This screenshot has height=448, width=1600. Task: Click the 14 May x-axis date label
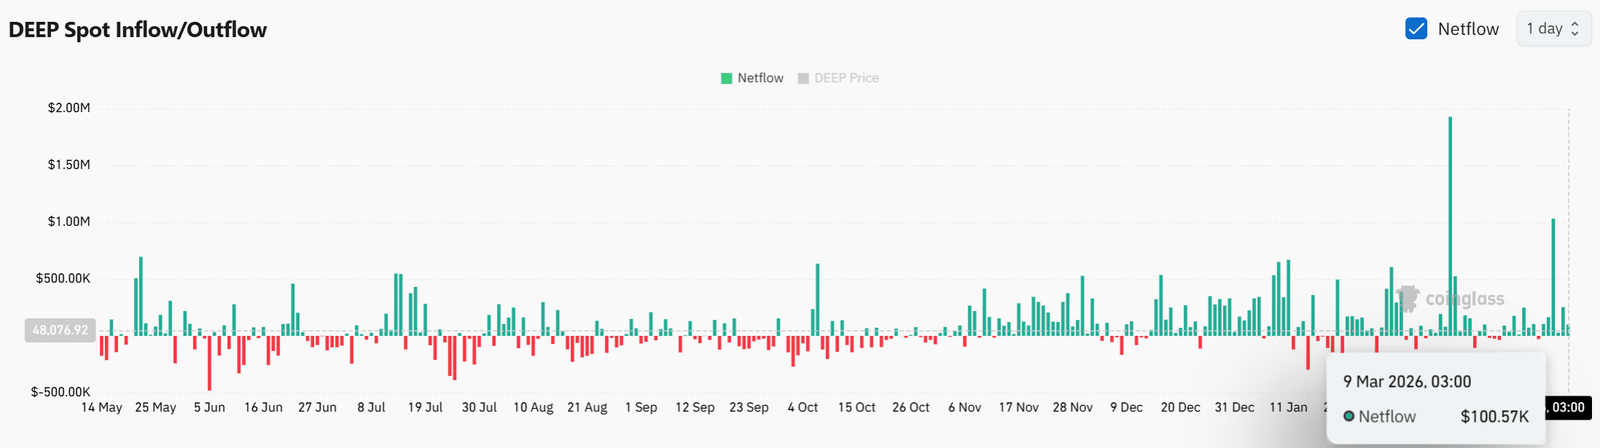pyautogui.click(x=102, y=408)
